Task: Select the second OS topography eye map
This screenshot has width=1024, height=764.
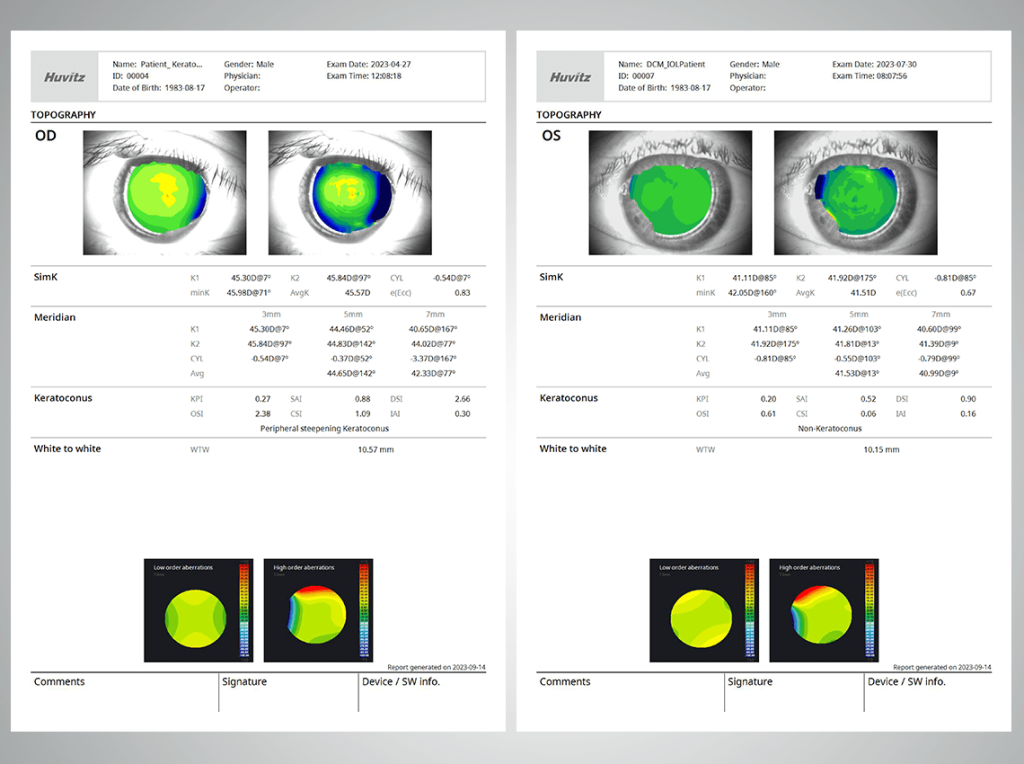Action: 856,192
